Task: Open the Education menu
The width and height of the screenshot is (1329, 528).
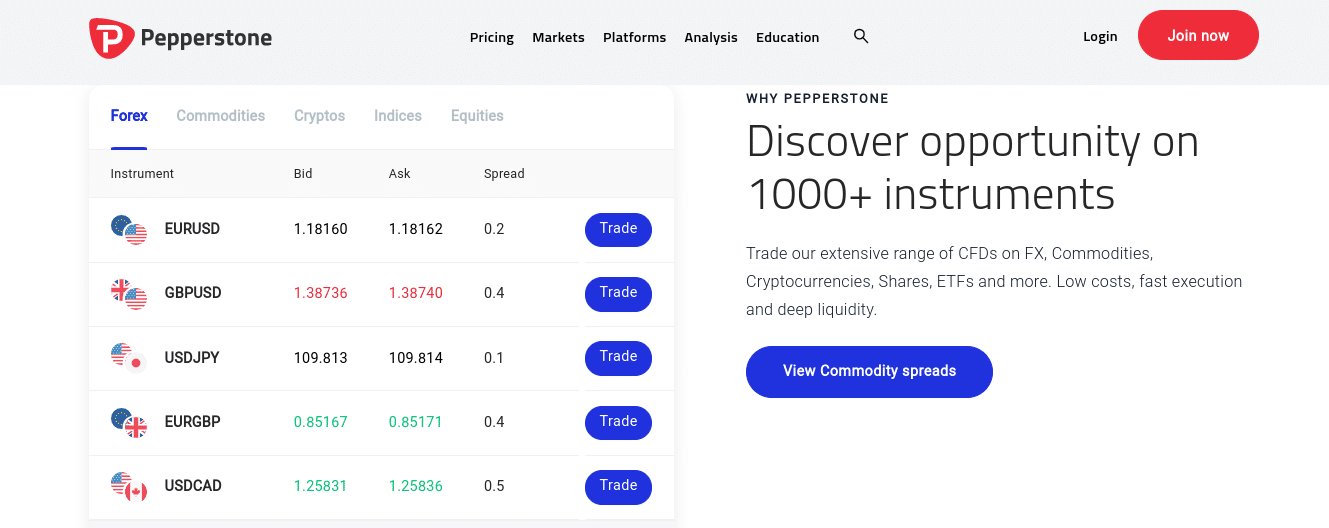Action: click(787, 37)
